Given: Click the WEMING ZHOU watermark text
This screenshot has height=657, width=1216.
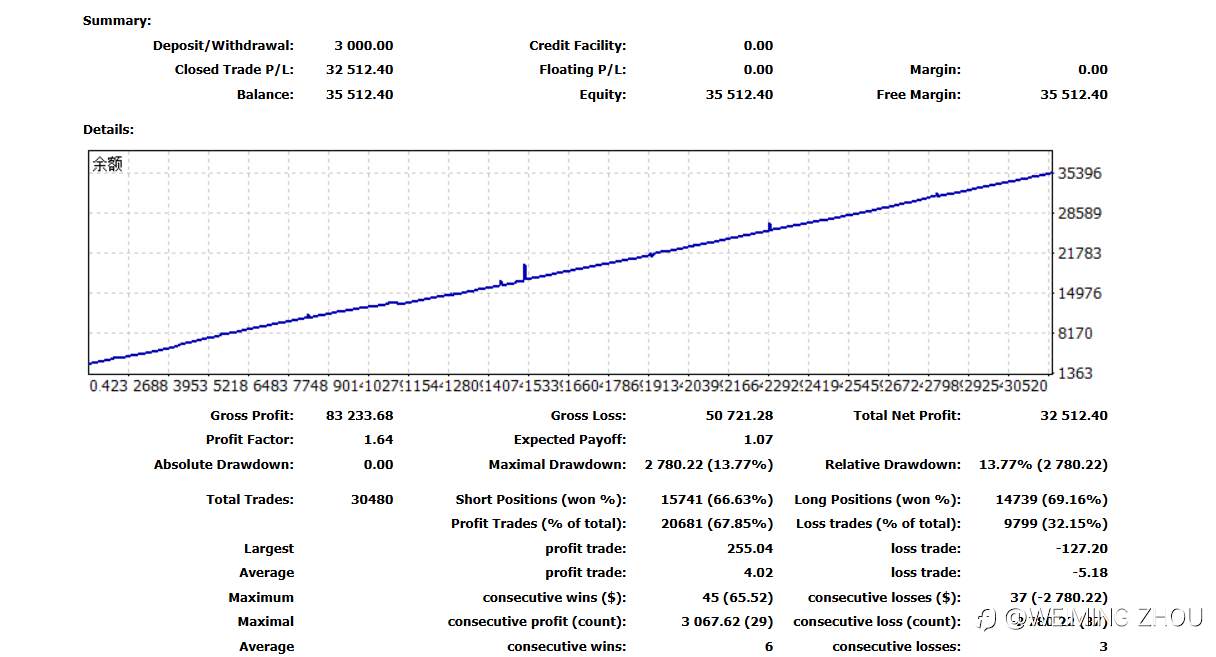Looking at the screenshot, I should (1104, 619).
